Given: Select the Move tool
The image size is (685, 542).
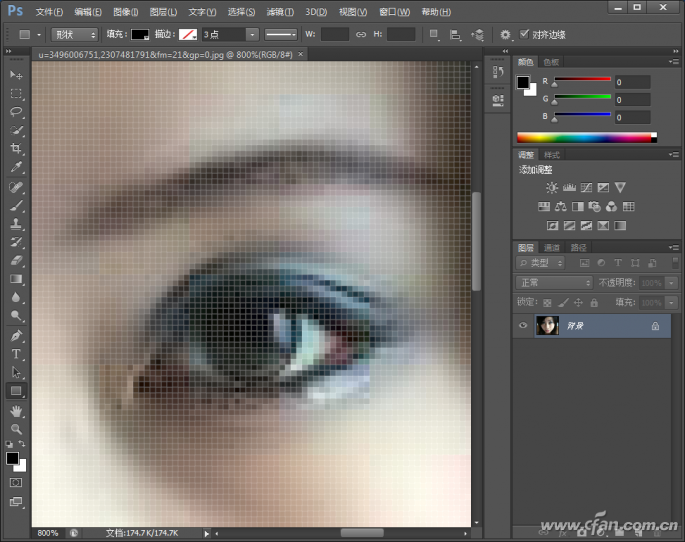Looking at the screenshot, I should click(x=16, y=75).
